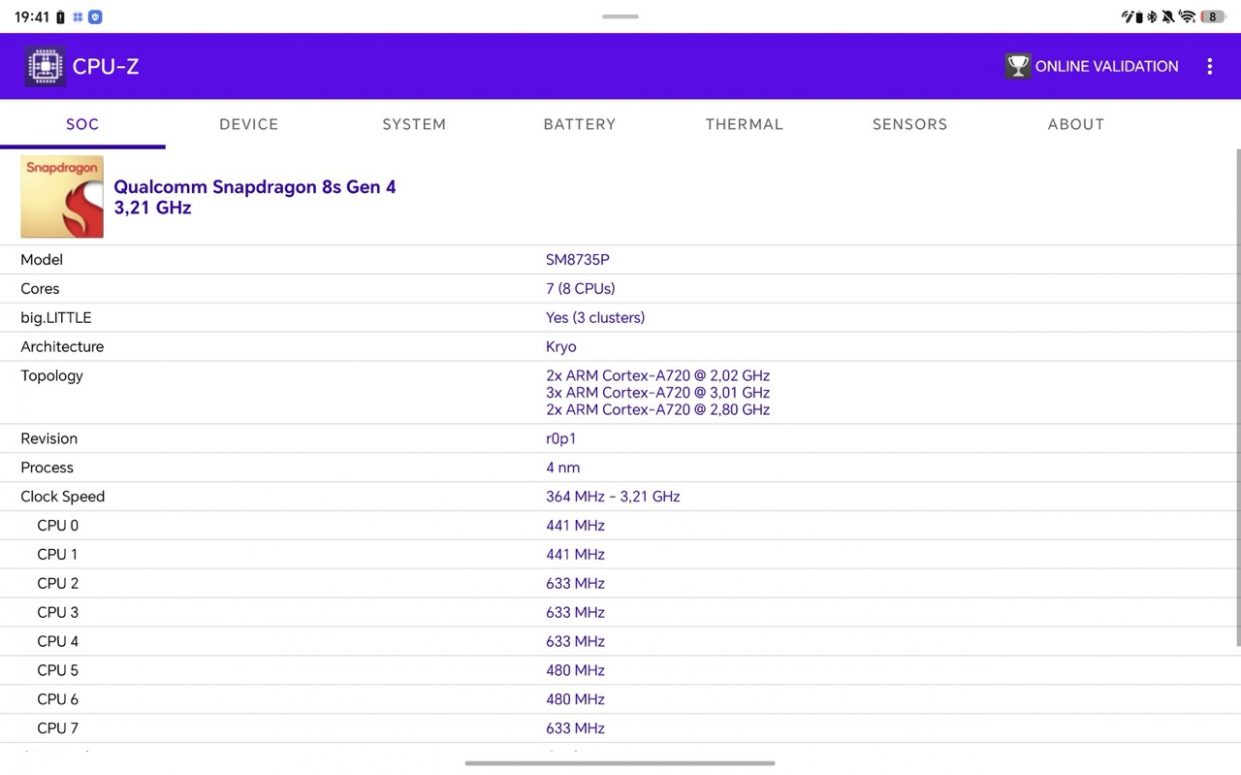Select the big.LITTLE value Yes (3 clusters)

(x=596, y=318)
